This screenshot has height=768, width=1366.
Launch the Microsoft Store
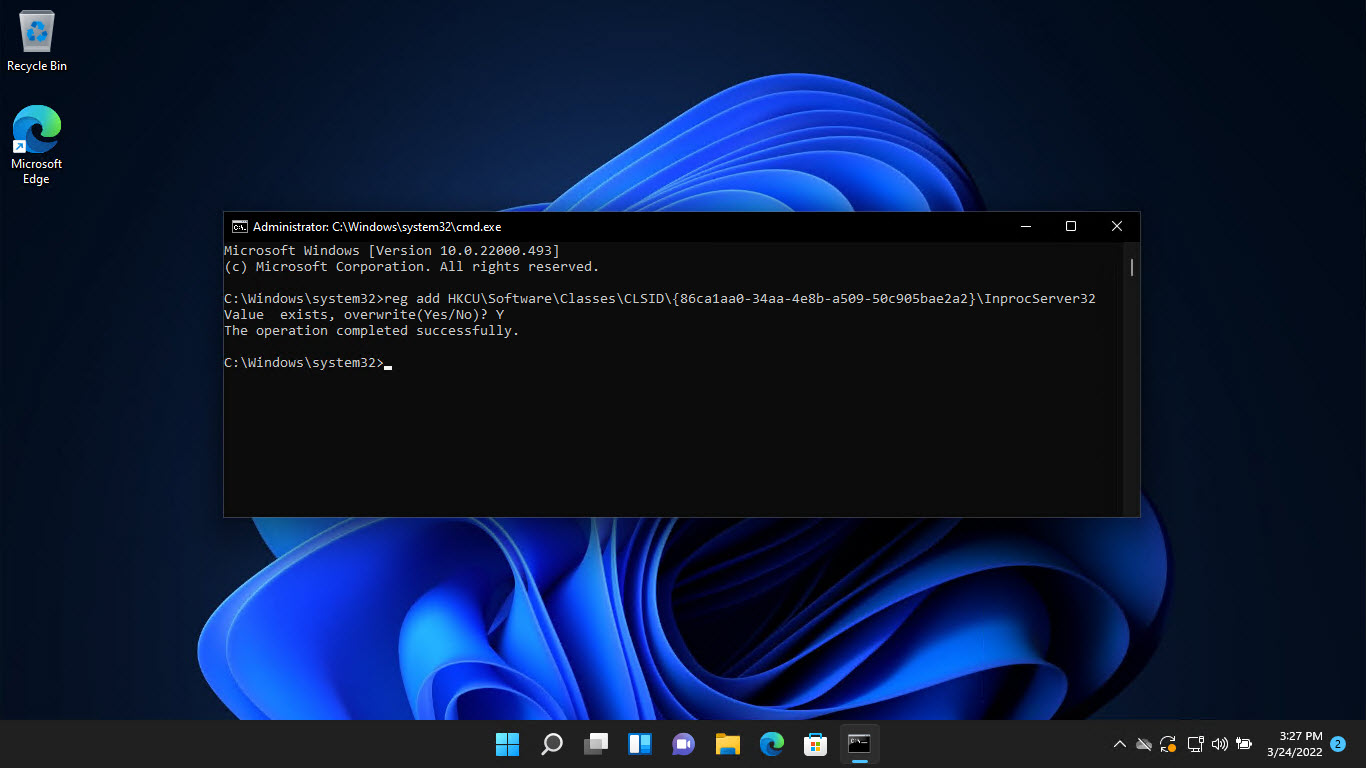[815, 744]
